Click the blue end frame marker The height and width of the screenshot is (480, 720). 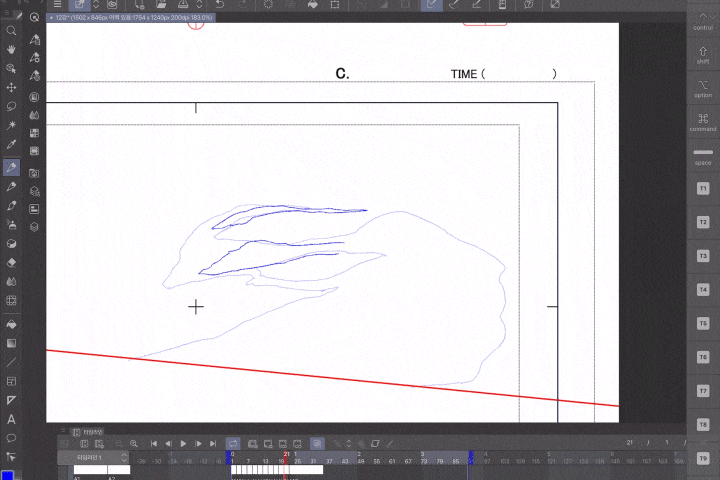(x=471, y=457)
